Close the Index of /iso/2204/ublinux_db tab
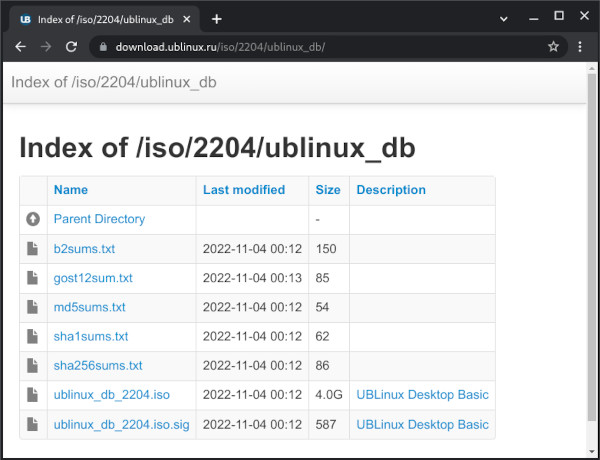600x460 pixels. point(186,19)
